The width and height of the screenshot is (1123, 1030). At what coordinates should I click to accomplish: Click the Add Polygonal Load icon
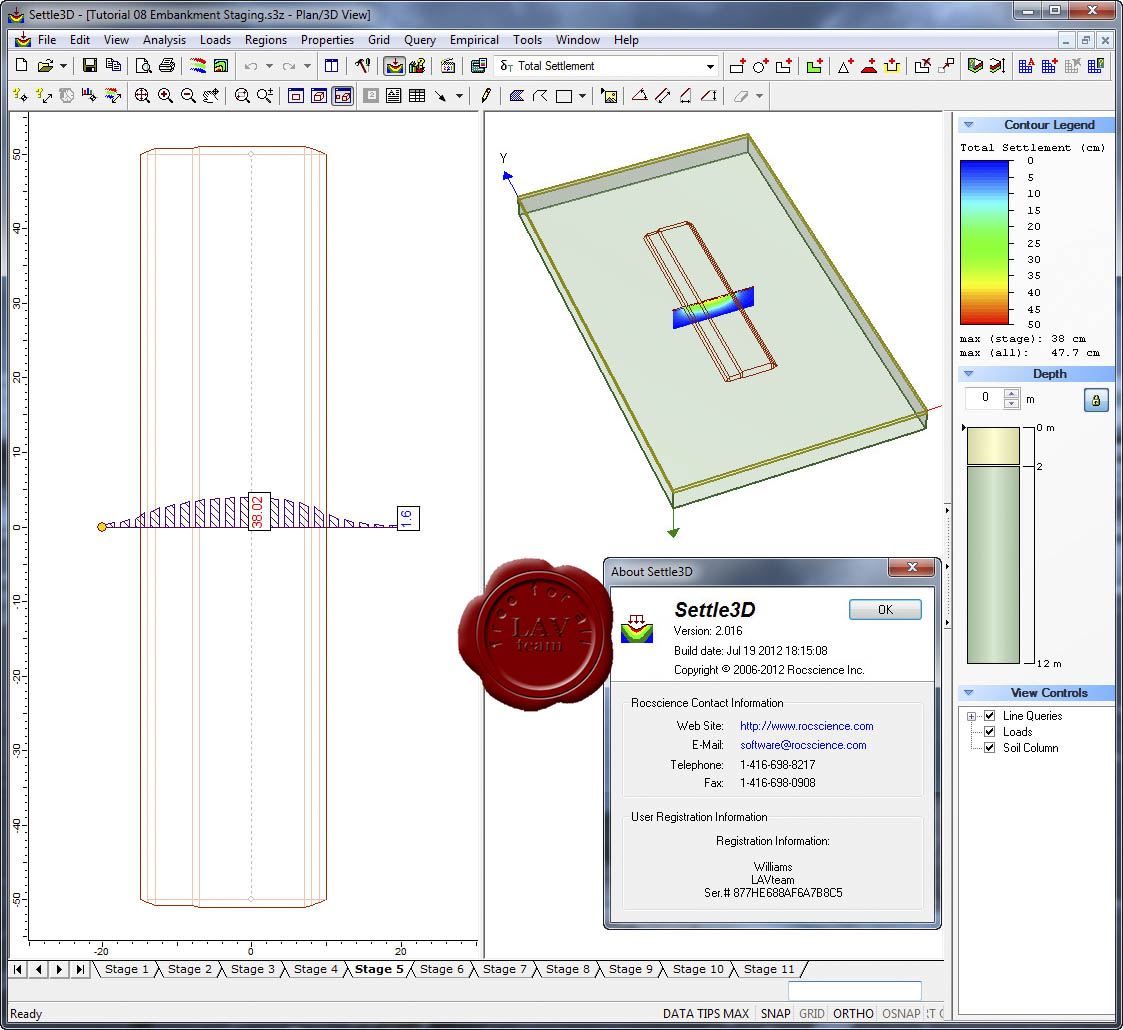(x=784, y=66)
